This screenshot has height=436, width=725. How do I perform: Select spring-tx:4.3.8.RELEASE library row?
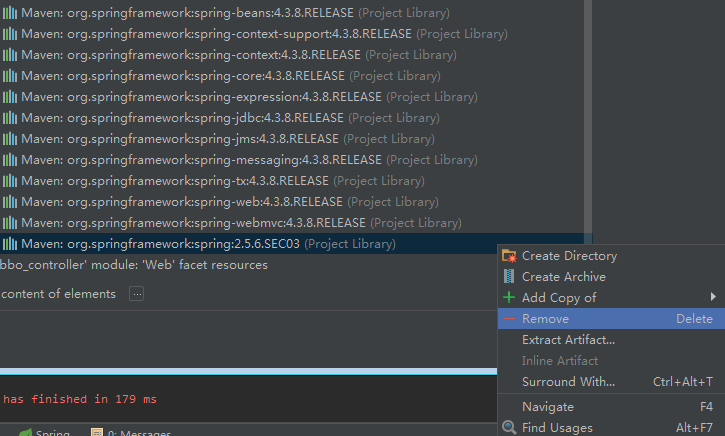pos(292,181)
